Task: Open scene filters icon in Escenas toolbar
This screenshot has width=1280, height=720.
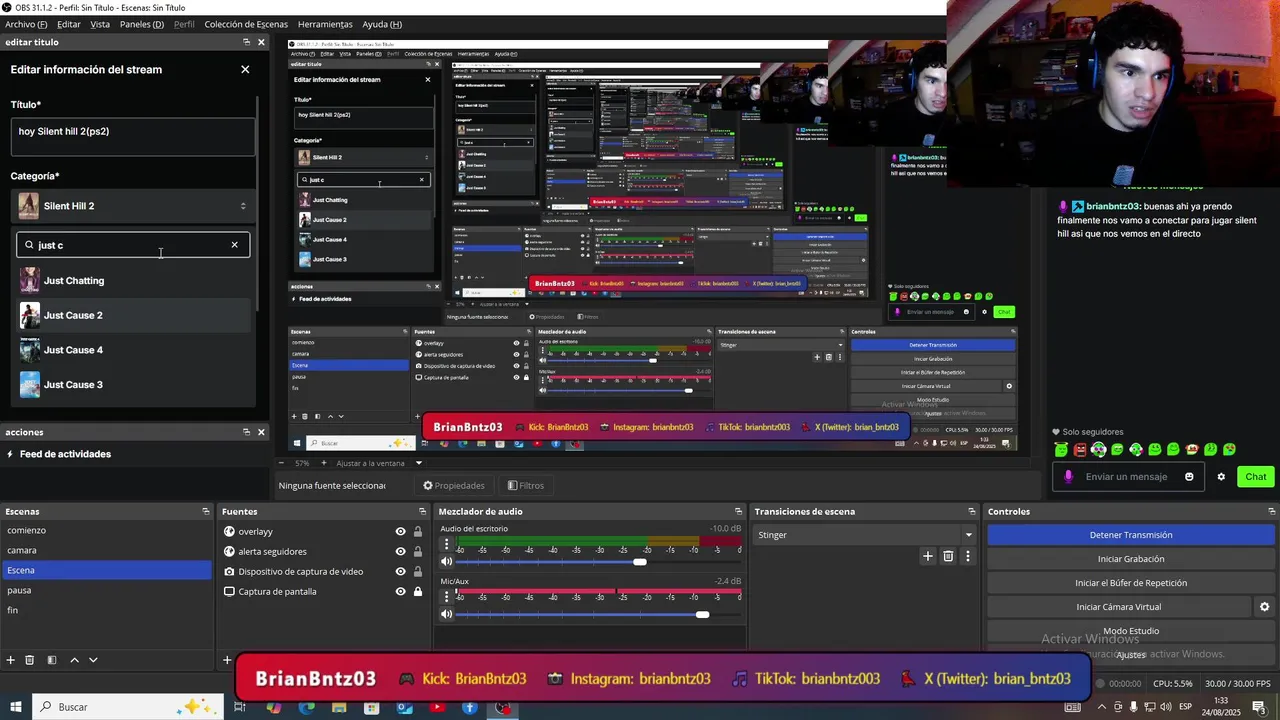Action: [x=51, y=660]
